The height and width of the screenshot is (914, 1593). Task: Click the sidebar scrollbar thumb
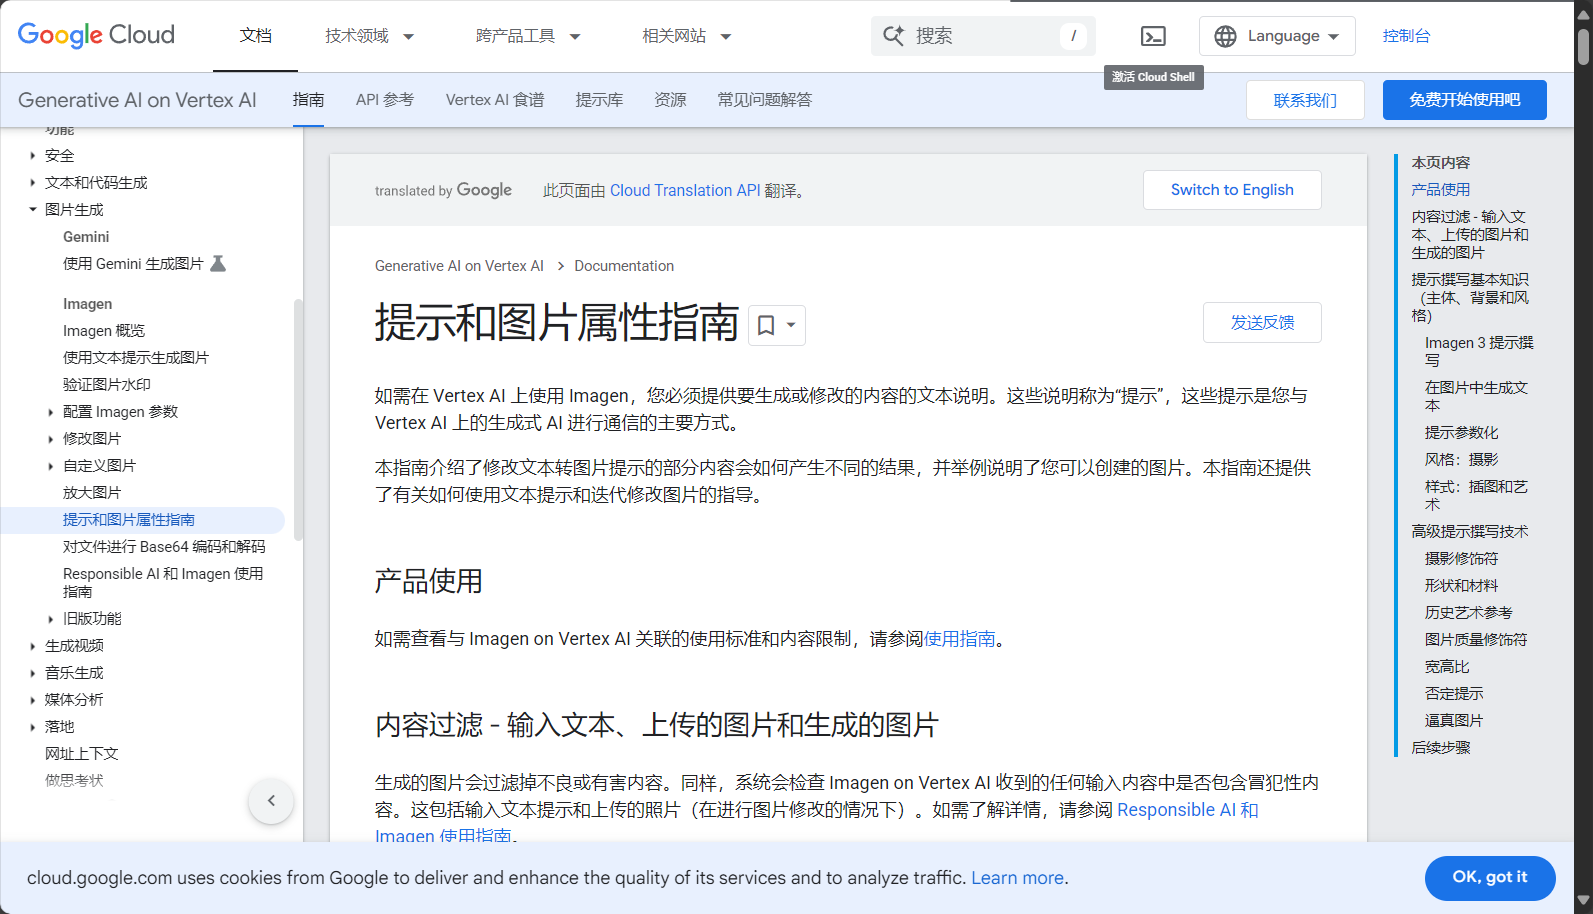pyautogui.click(x=298, y=418)
